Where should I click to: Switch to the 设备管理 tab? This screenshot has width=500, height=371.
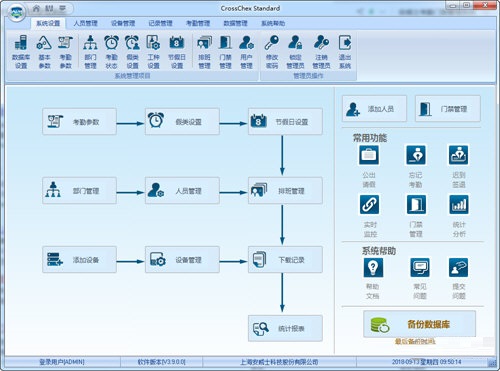tap(123, 23)
